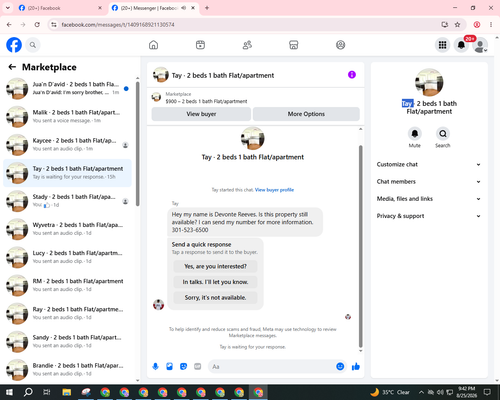Expand the Privacy & support section
Image resolution: width=500 pixels, height=400 pixels.
[x=429, y=216]
